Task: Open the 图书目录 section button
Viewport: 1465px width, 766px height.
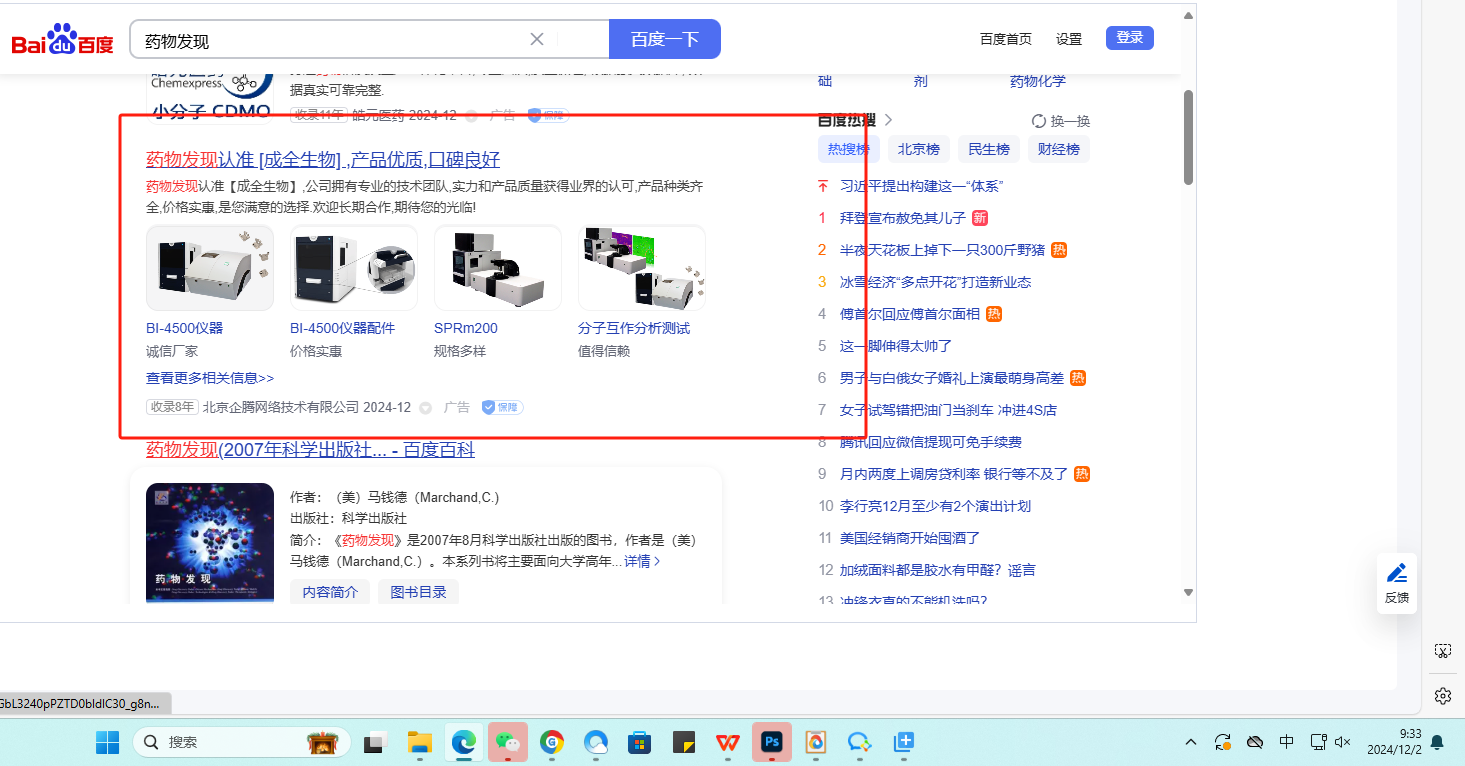Action: coord(418,592)
